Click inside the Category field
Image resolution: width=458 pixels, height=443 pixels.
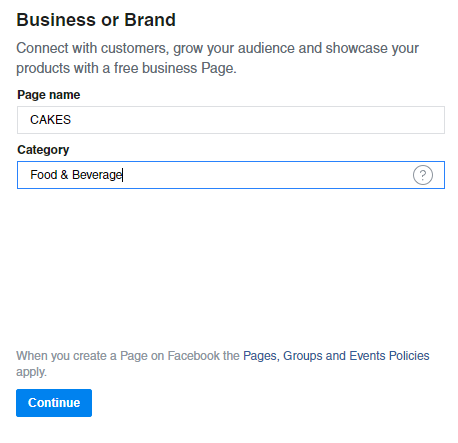click(231, 175)
